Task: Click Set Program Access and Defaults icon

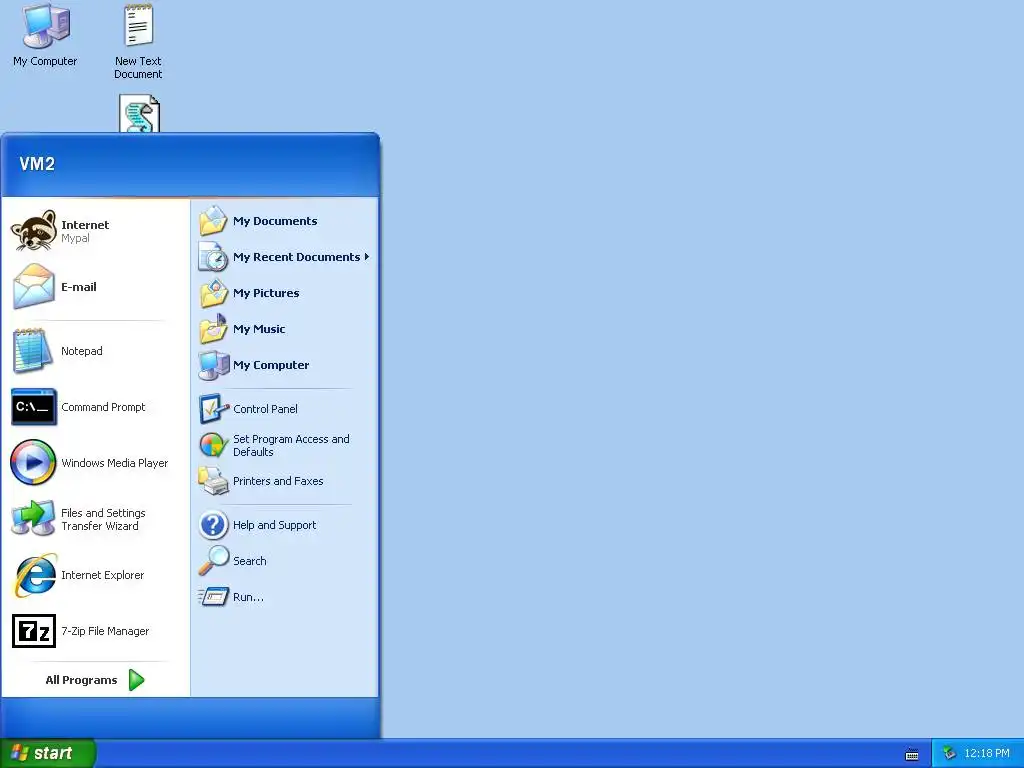Action: 213,445
